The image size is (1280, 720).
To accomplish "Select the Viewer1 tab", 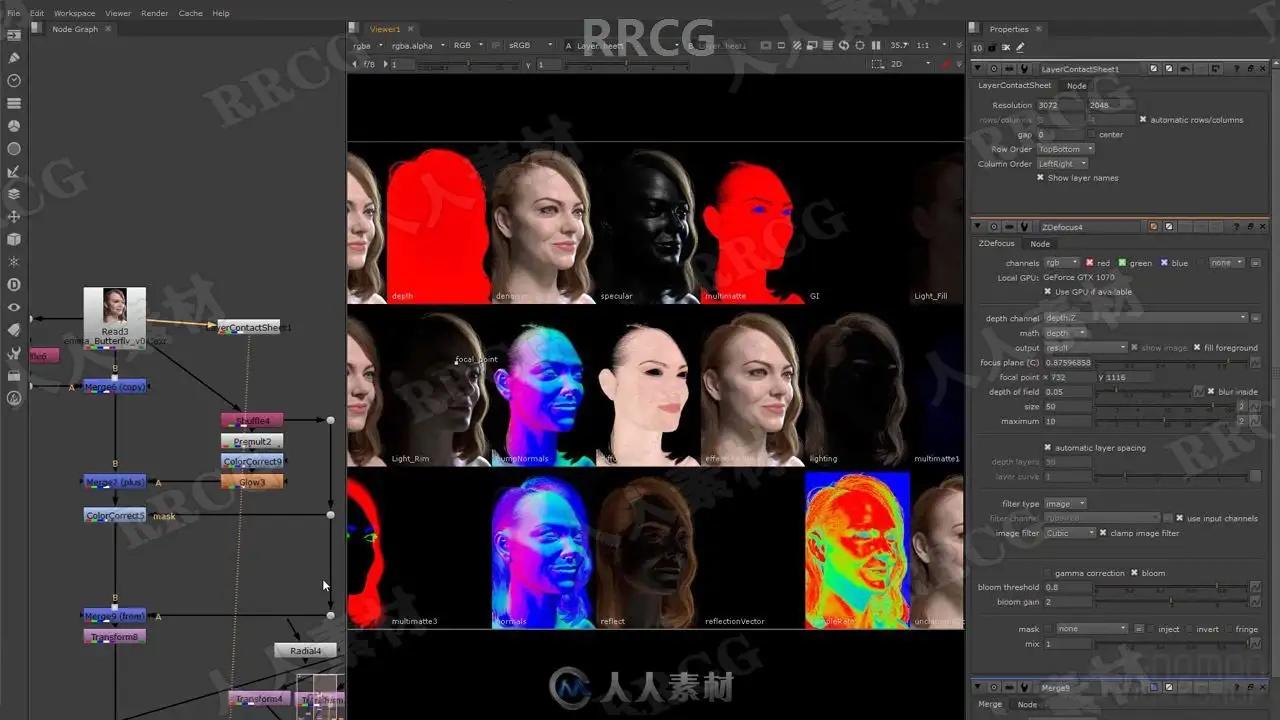I will click(x=385, y=29).
